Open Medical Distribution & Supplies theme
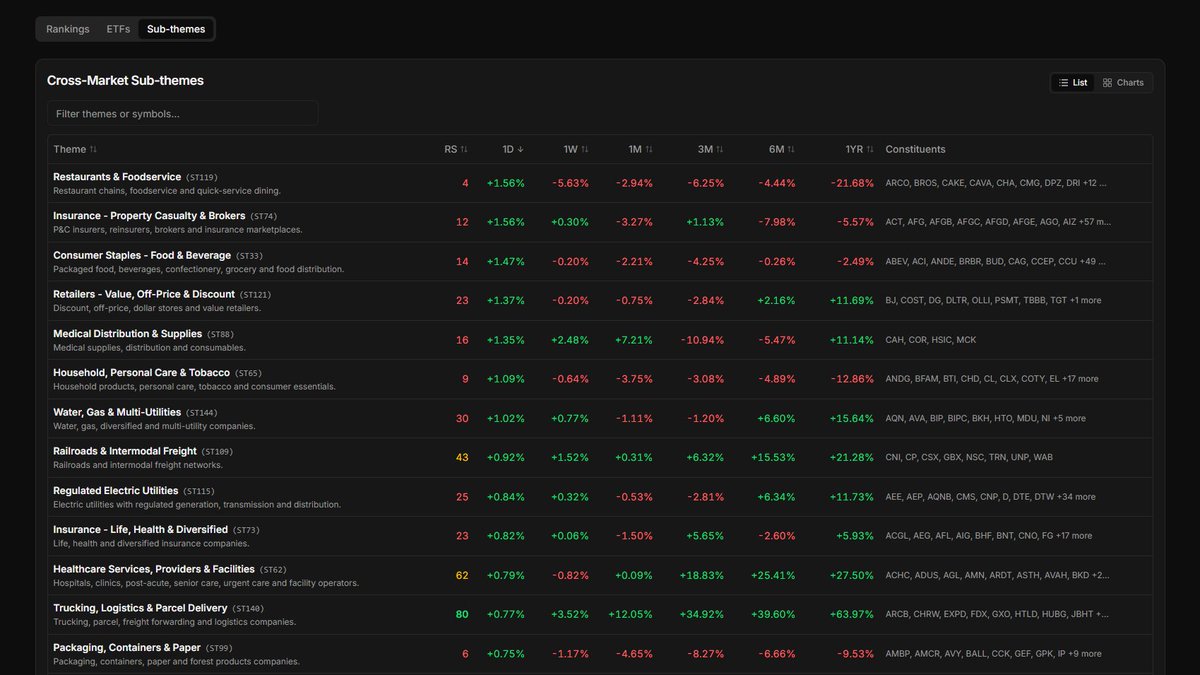Viewport: 1200px width, 675px height. (127, 334)
